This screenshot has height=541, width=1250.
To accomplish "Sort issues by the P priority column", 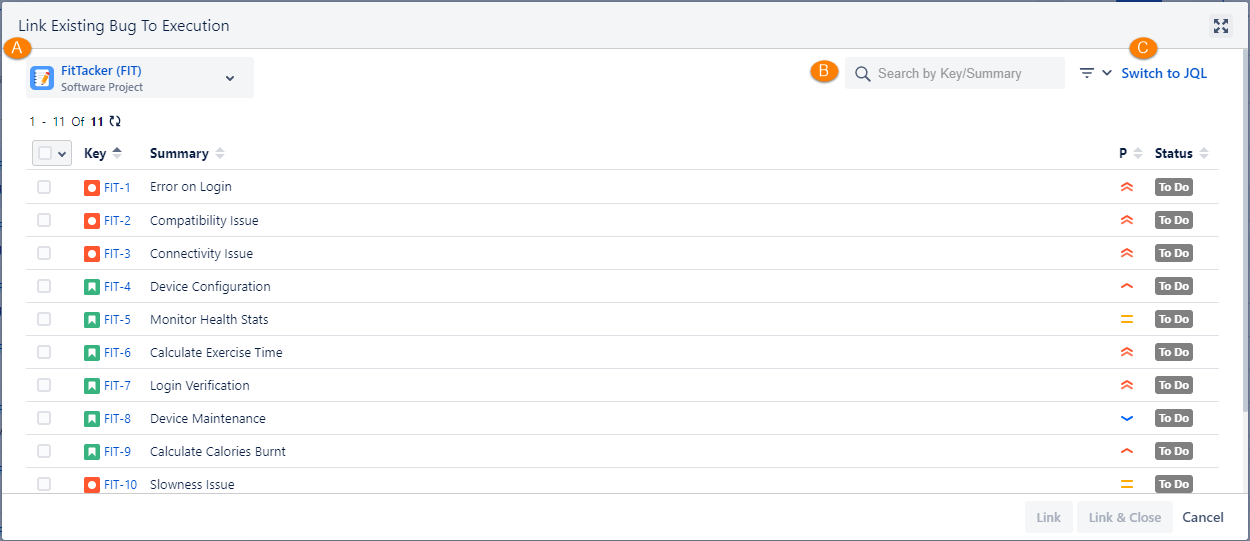I will [x=1130, y=154].
